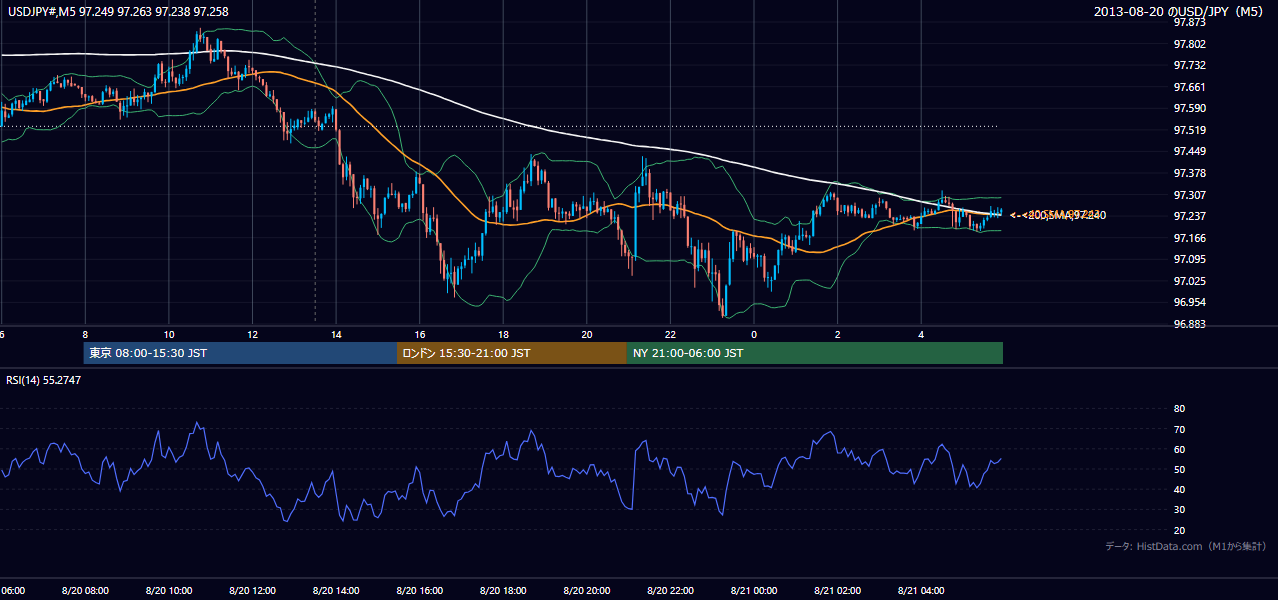The height and width of the screenshot is (600, 1278).
Task: Click RSI axis level 30
Action: point(1179,510)
